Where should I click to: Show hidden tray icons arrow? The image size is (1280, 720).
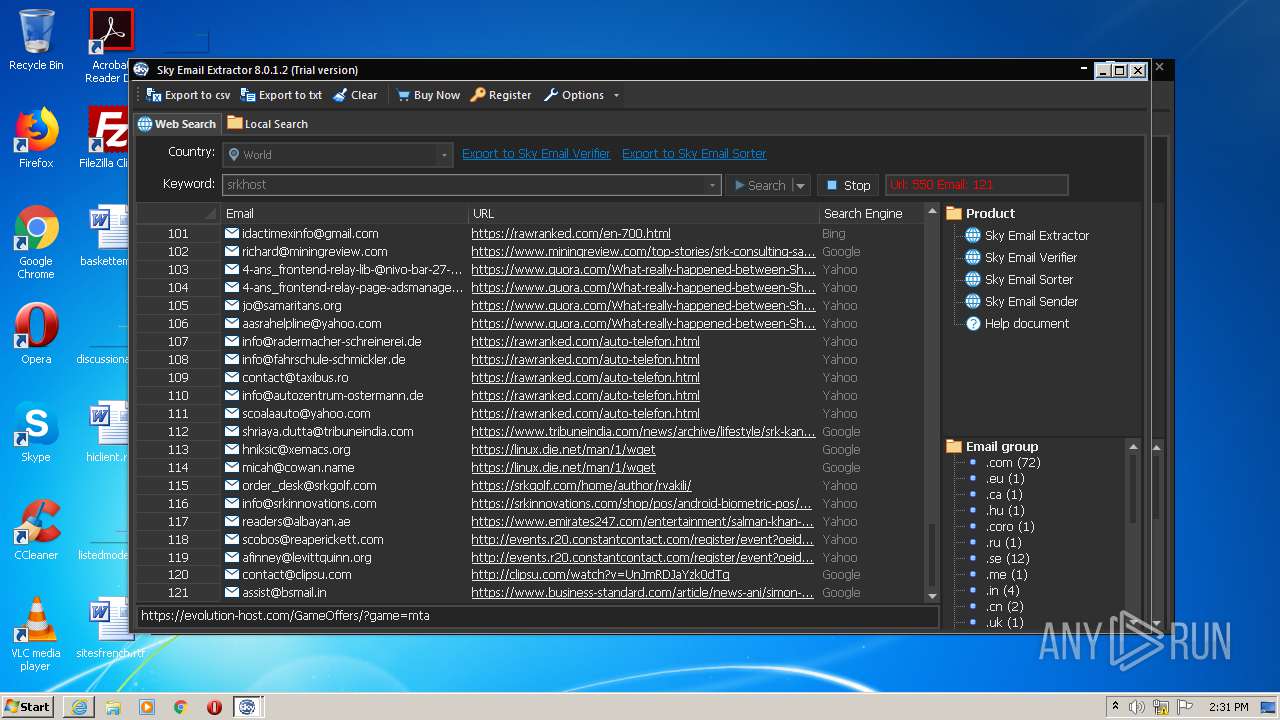tap(1114, 706)
